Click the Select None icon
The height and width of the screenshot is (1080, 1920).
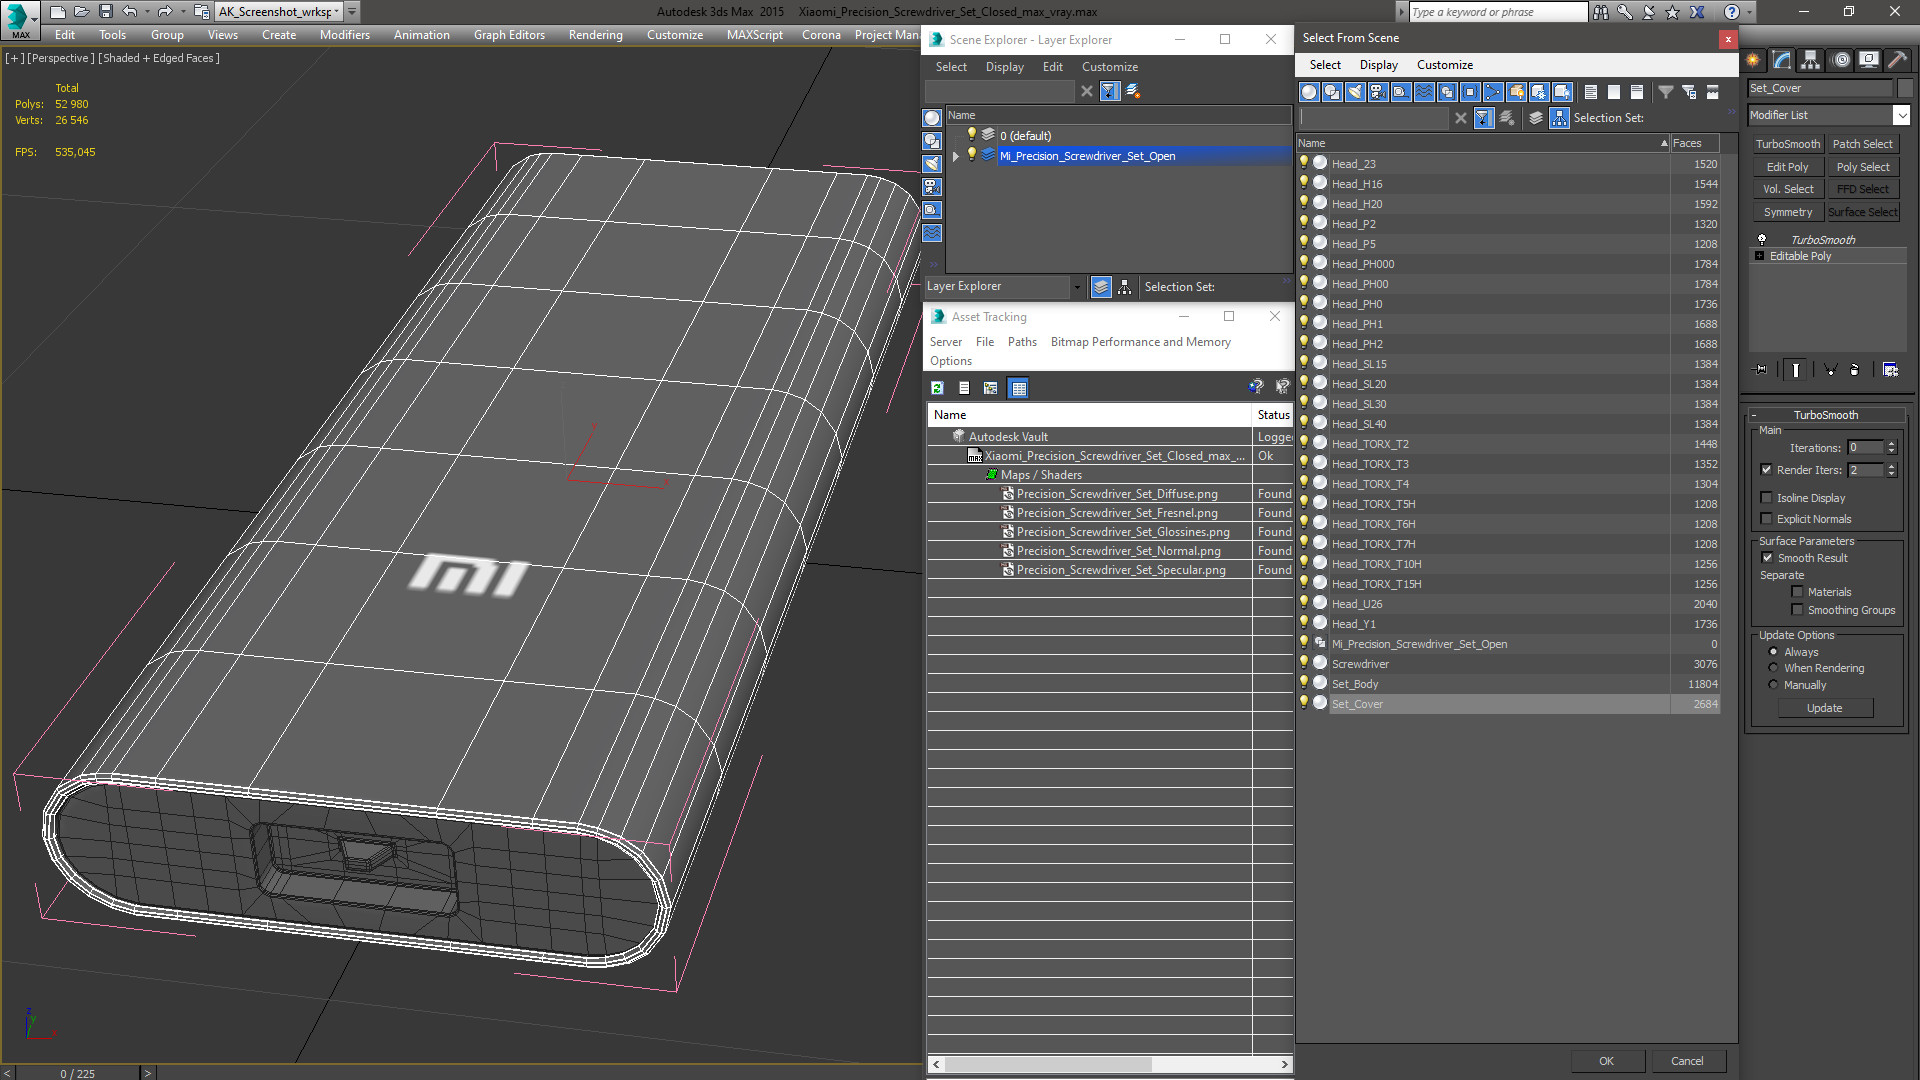click(x=1614, y=92)
